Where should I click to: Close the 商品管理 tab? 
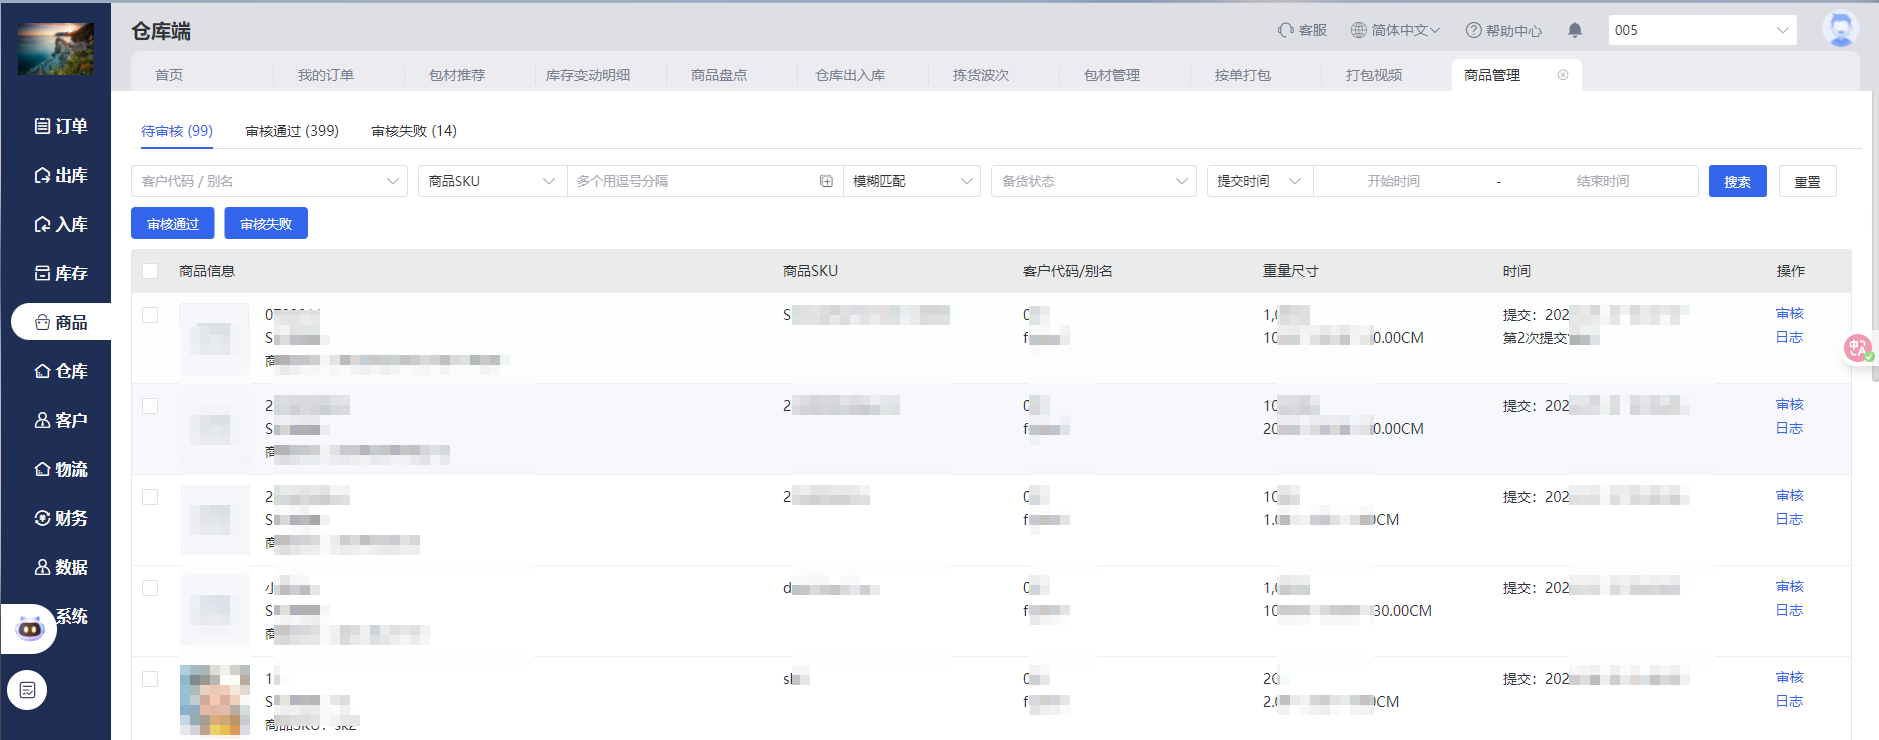coord(1563,75)
